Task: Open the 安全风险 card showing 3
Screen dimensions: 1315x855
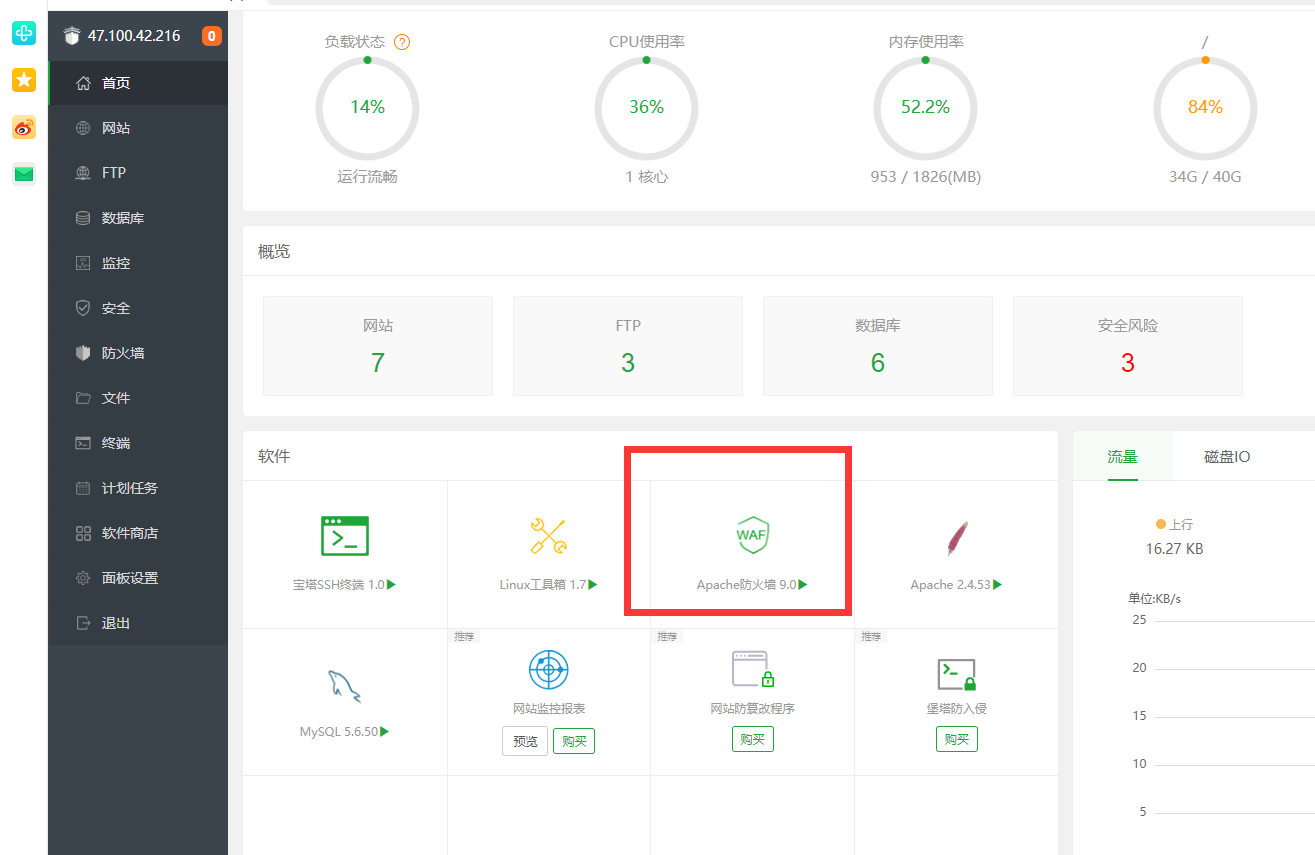Action: pos(1128,346)
